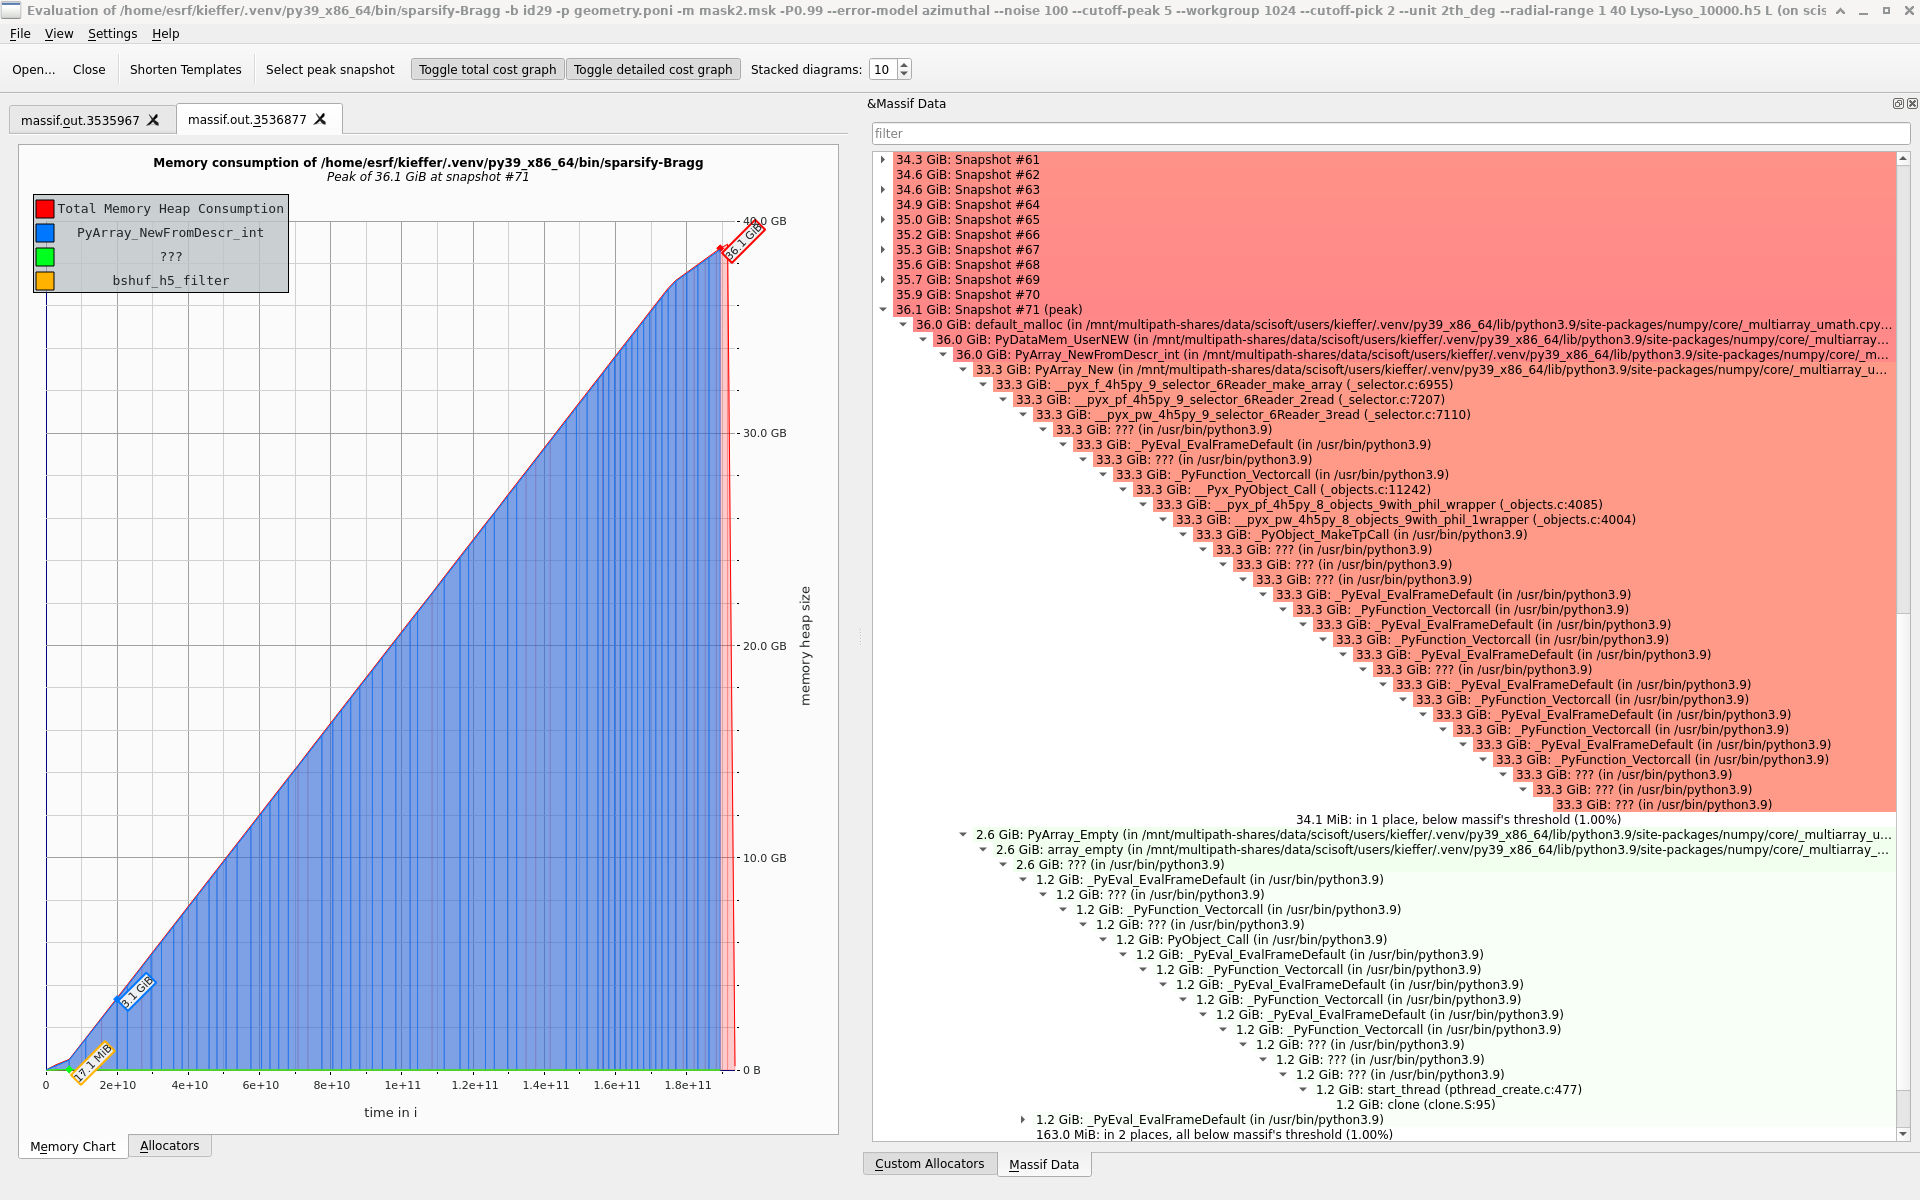1920x1200 pixels.
Task: Open the Help menu
Action: [x=165, y=33]
